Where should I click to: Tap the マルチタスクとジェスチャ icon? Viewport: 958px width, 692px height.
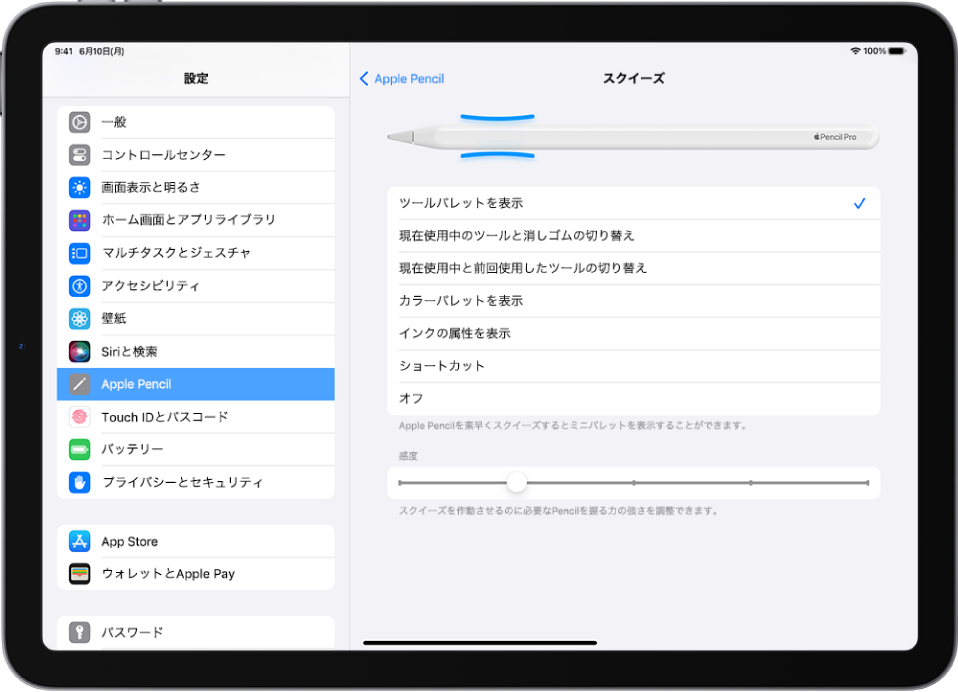(79, 253)
